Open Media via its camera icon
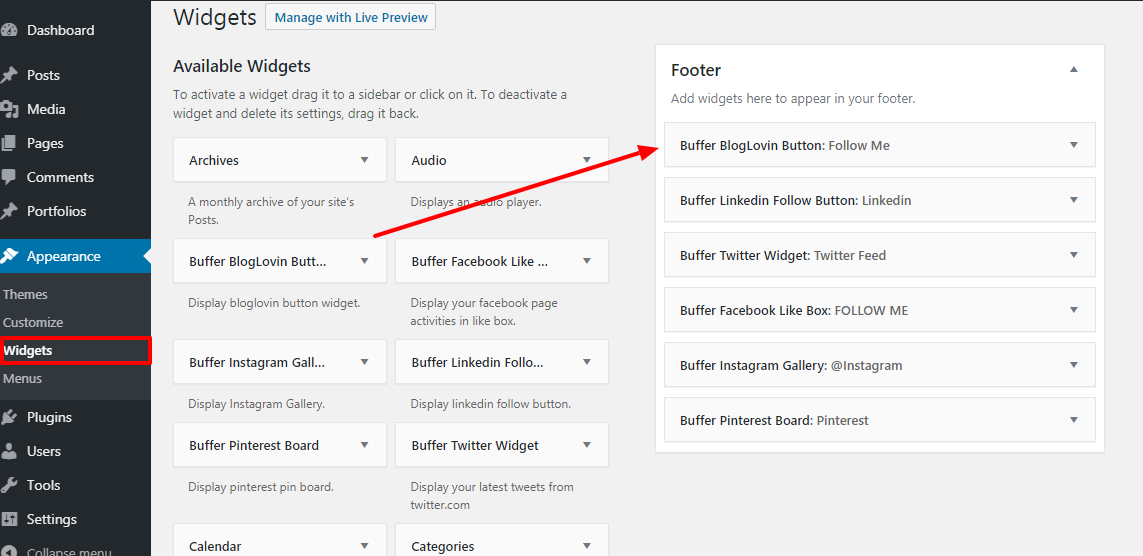Viewport: 1143px width, 556px height. click(9, 109)
